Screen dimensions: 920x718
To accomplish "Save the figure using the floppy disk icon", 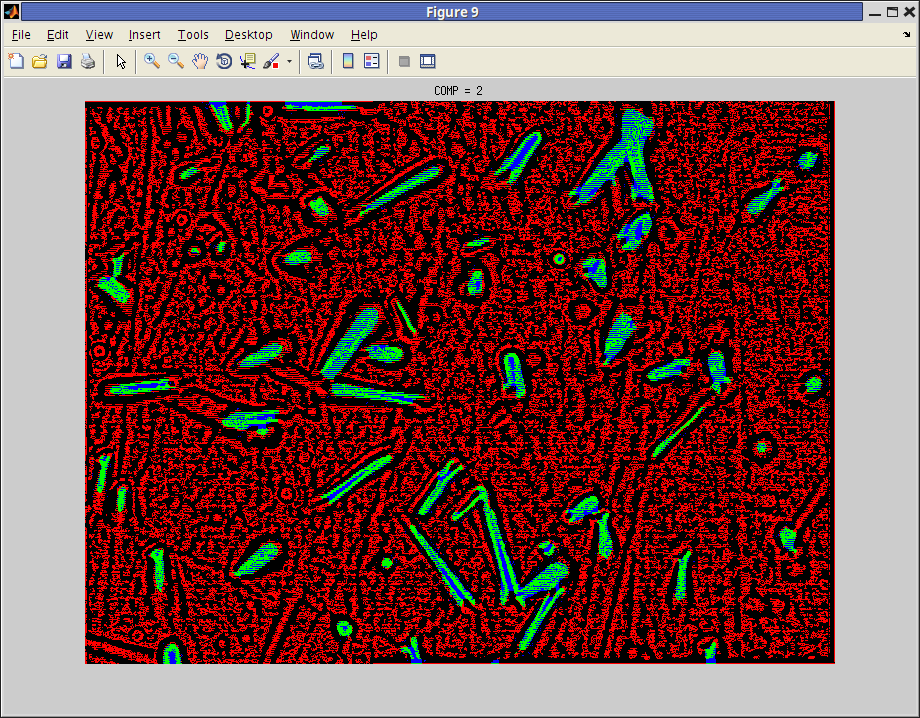I will (x=64, y=61).
